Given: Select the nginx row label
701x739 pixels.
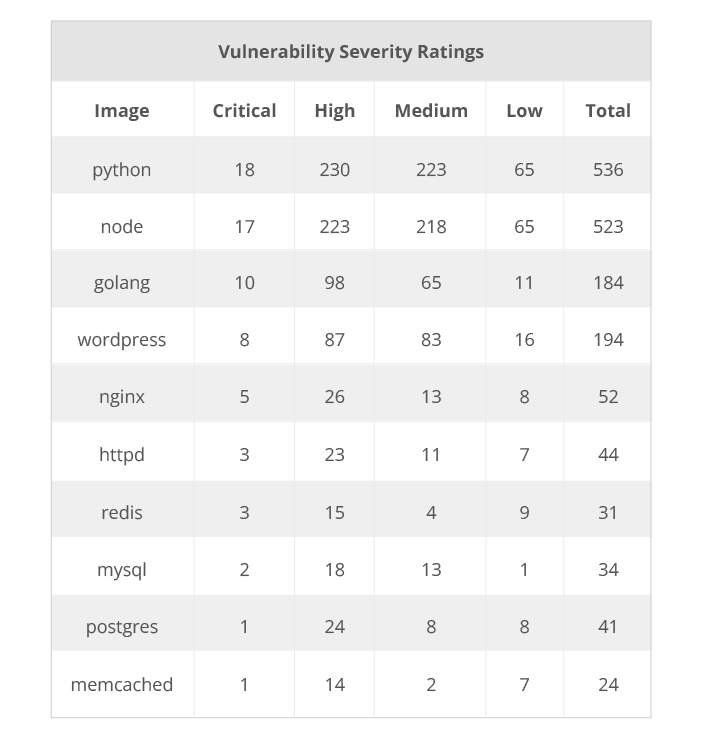Looking at the screenshot, I should [x=122, y=397].
